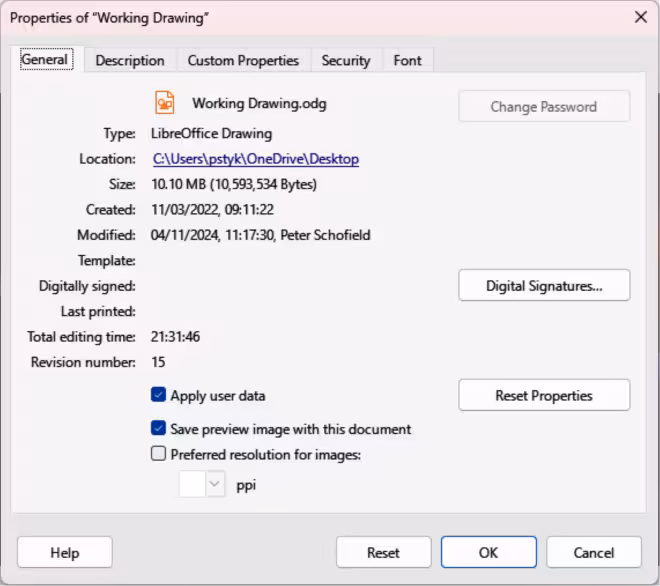Open the Font tab

[x=407, y=60]
